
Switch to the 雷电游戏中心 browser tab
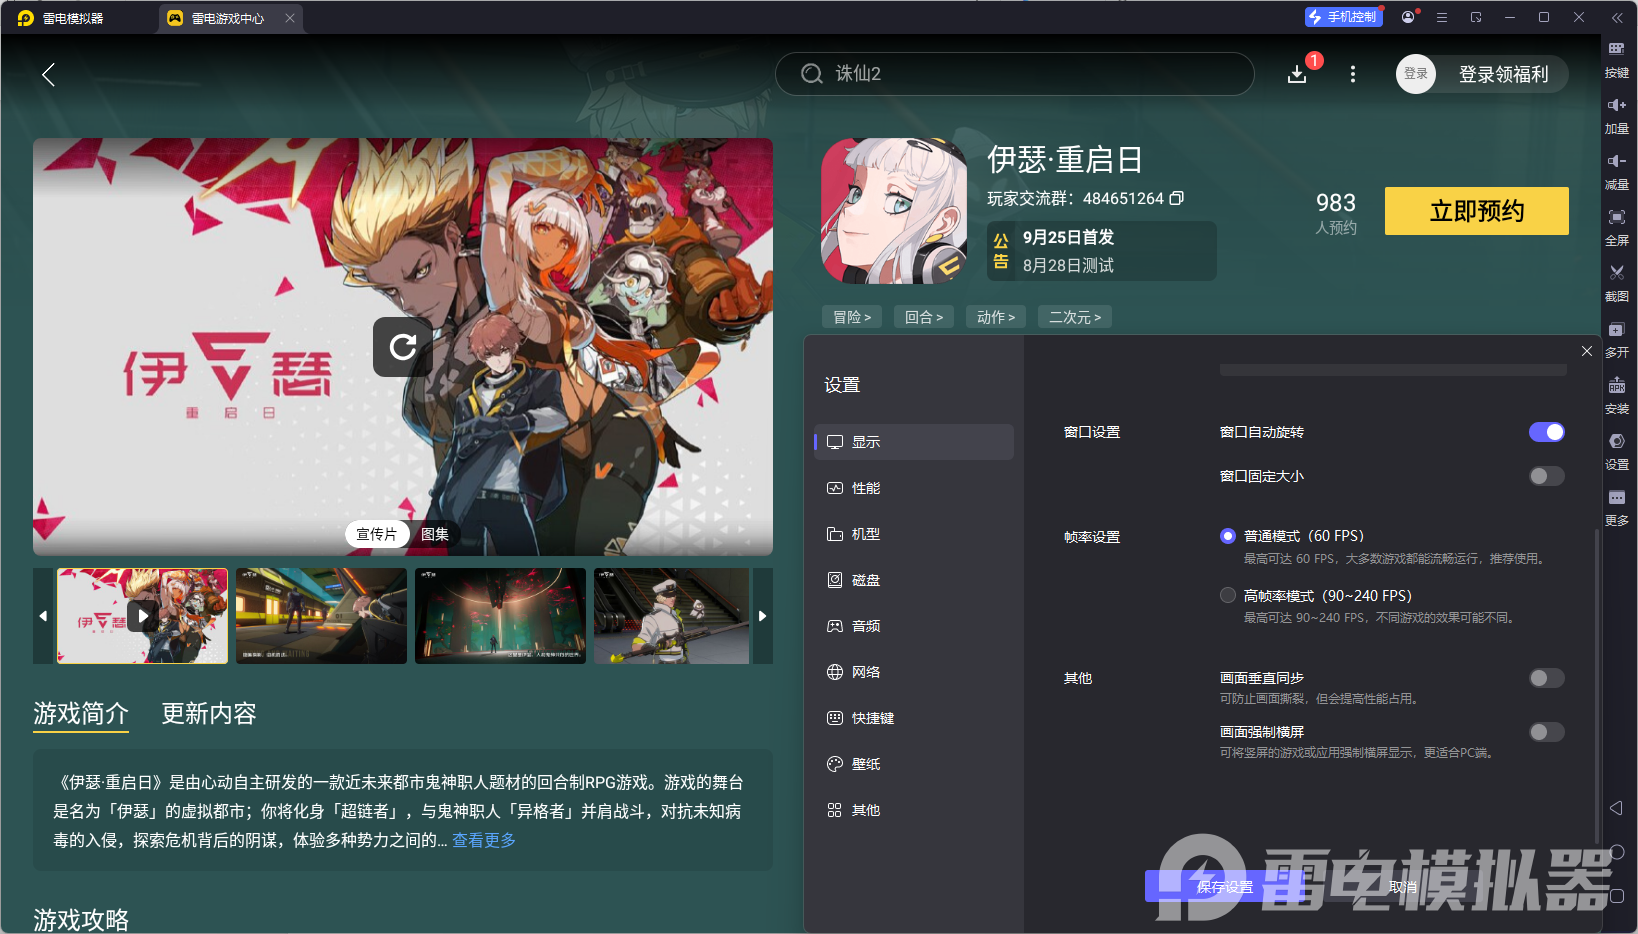click(225, 17)
